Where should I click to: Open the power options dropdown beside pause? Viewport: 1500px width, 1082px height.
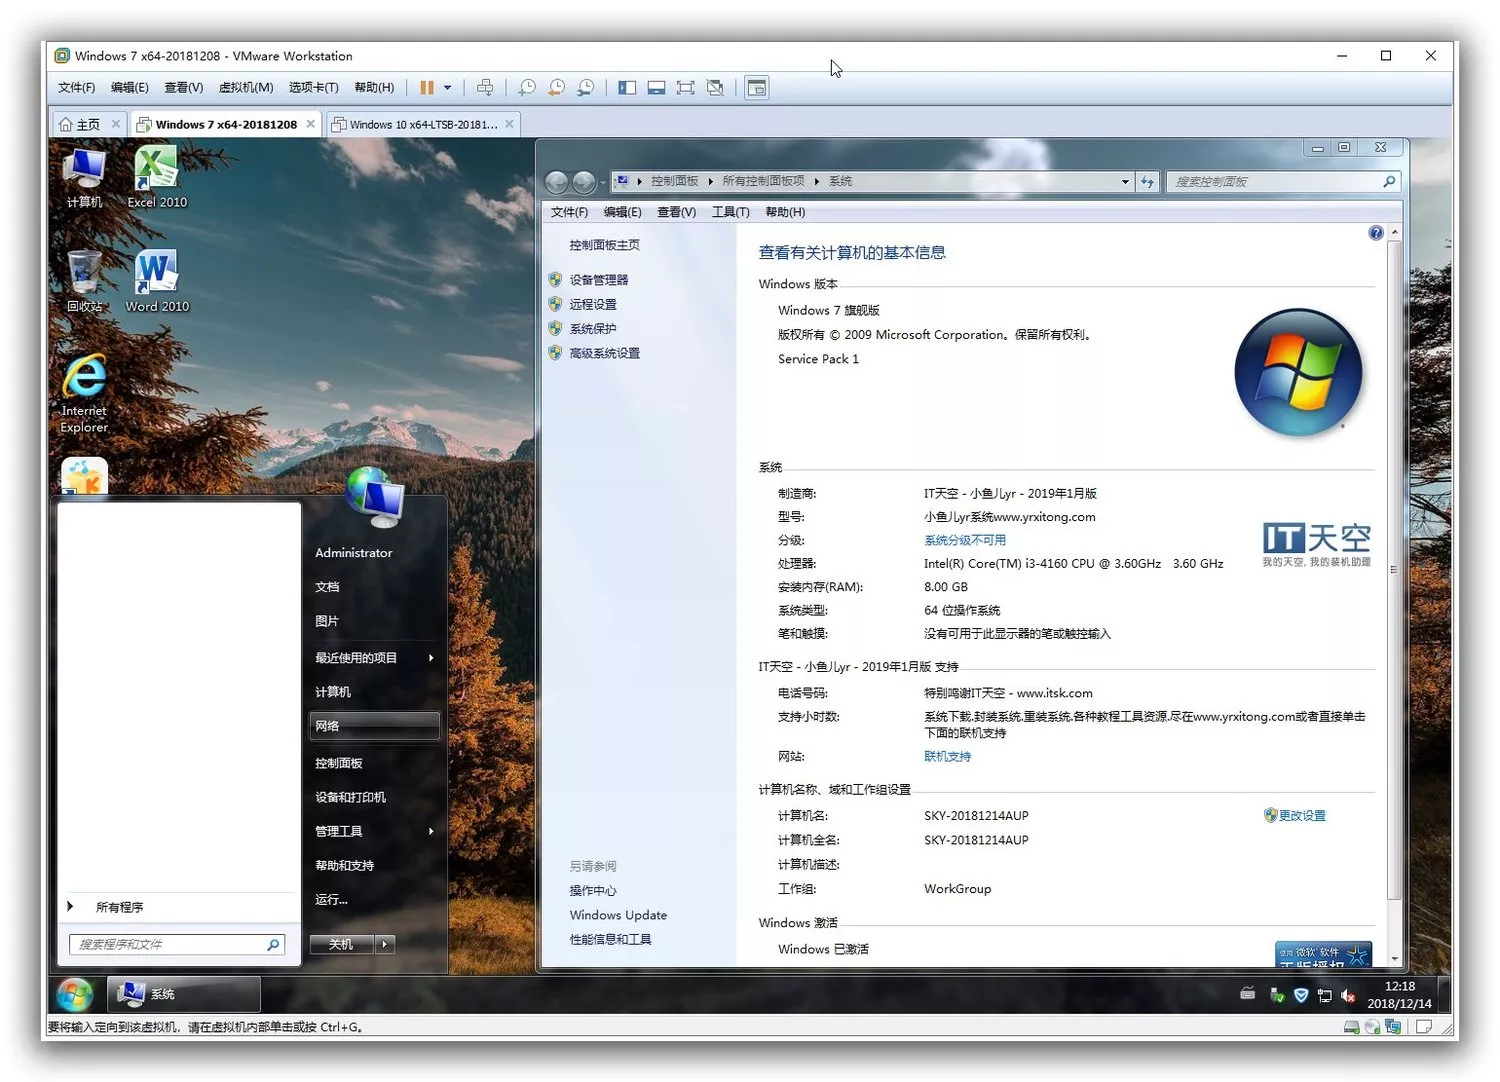(447, 88)
